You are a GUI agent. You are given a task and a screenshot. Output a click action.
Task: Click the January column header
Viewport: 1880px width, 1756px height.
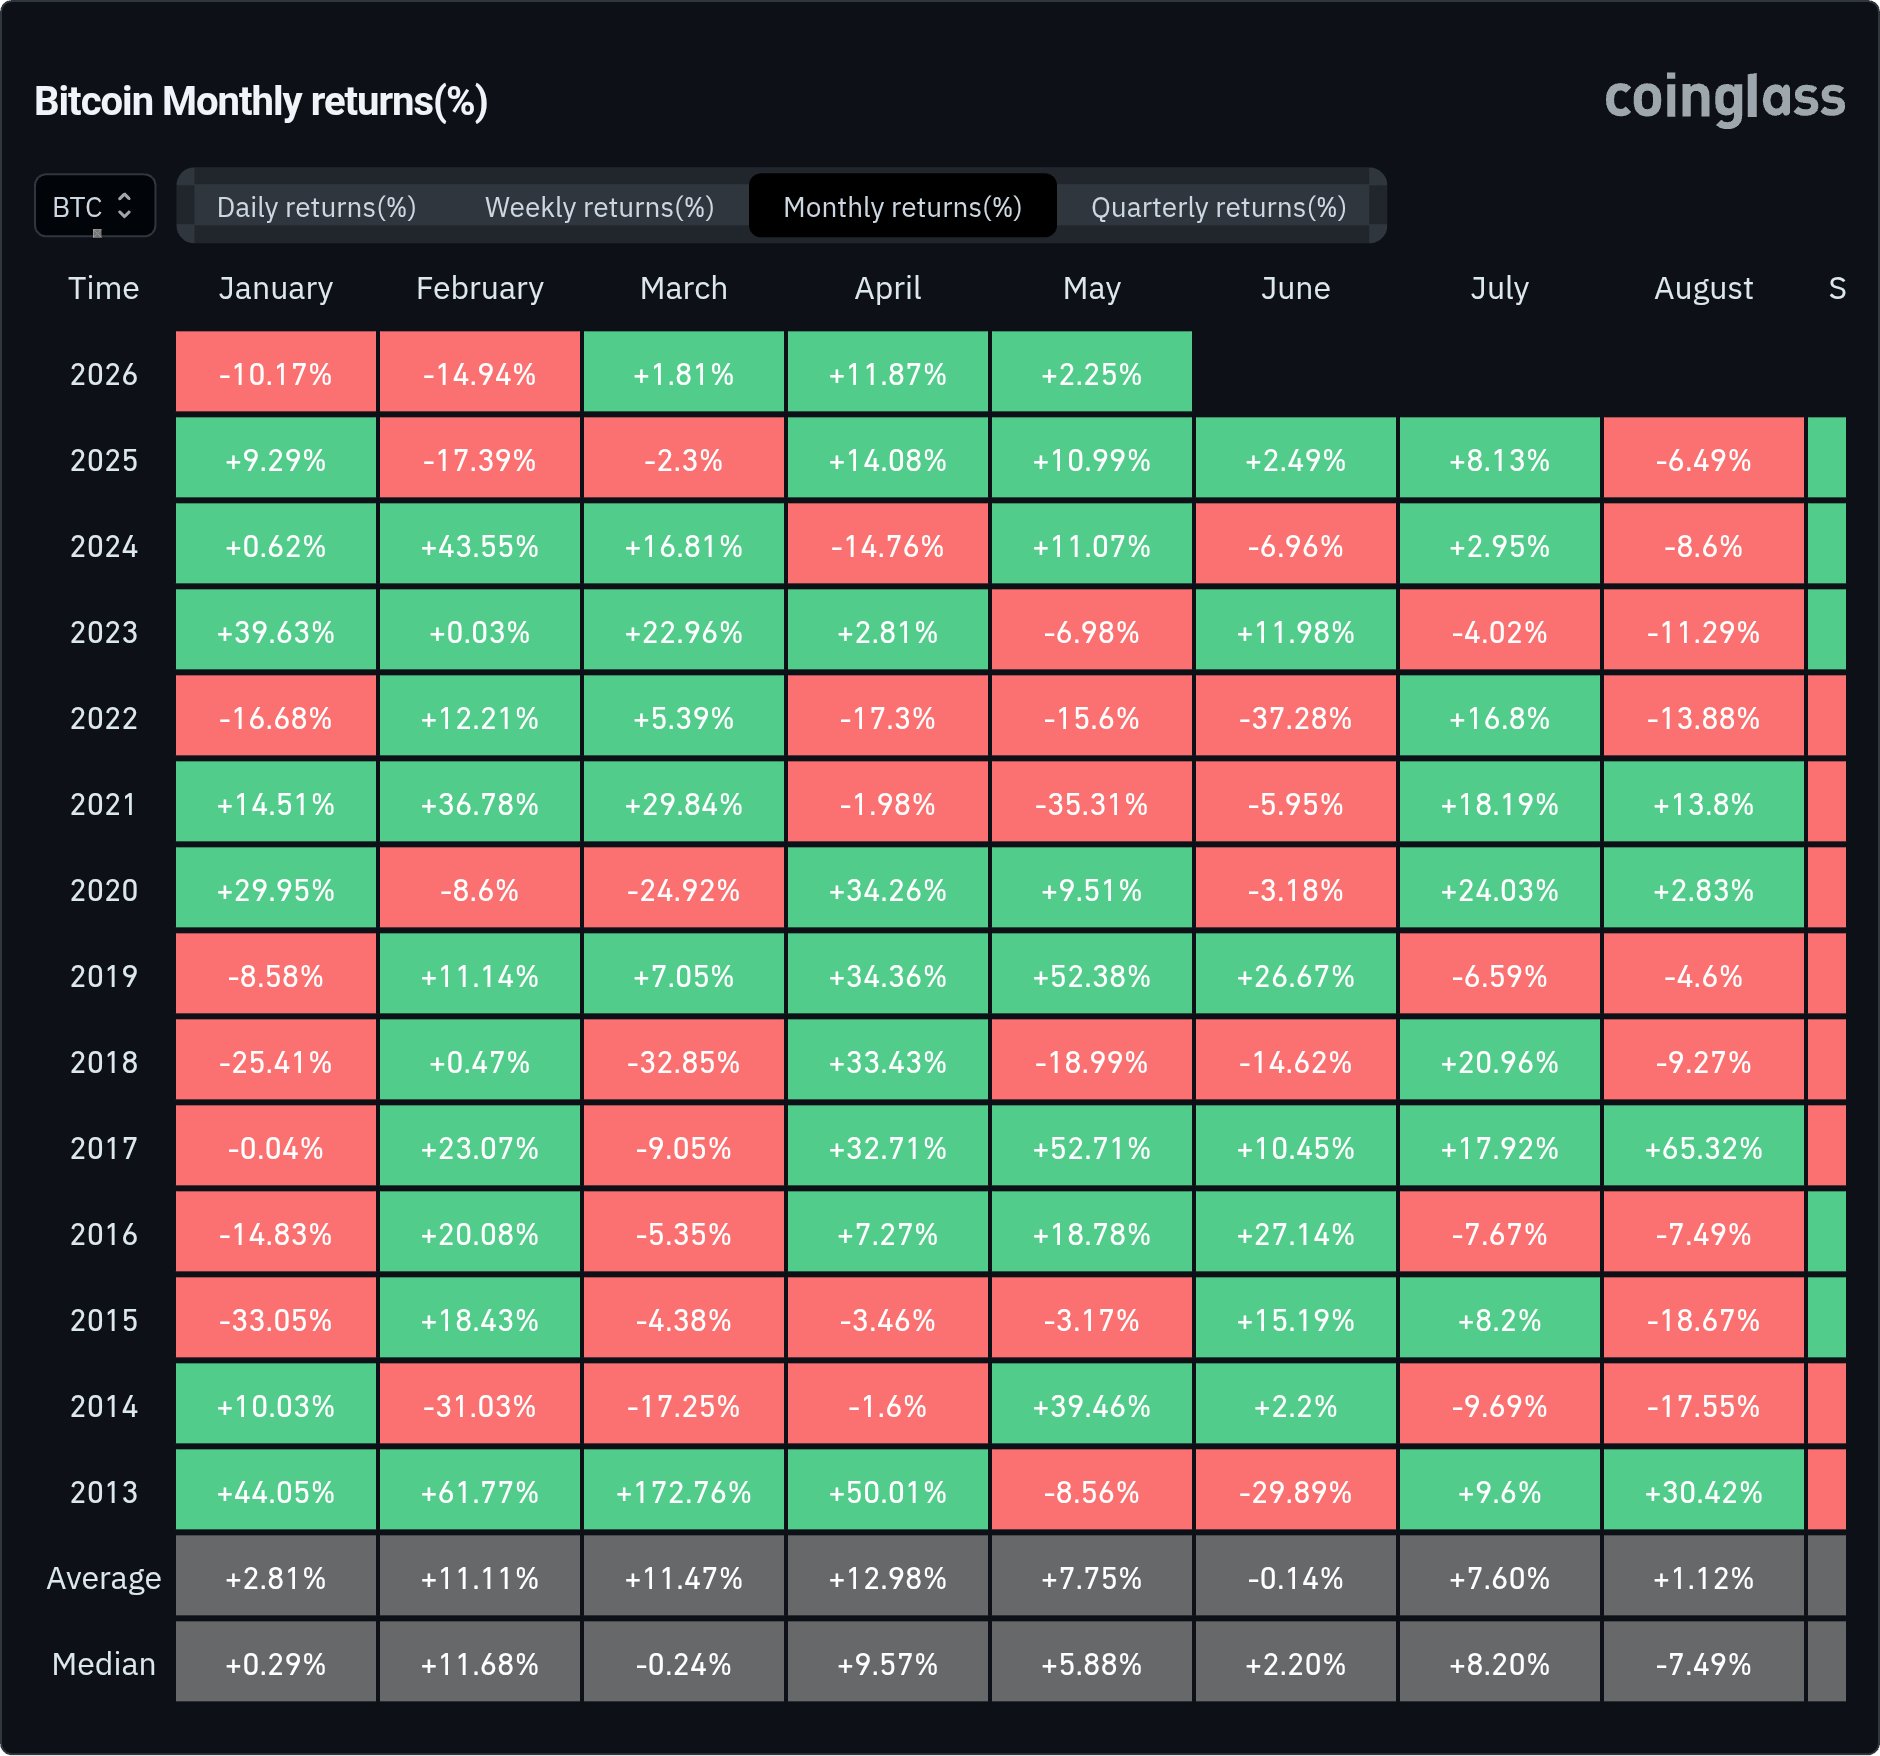point(276,288)
